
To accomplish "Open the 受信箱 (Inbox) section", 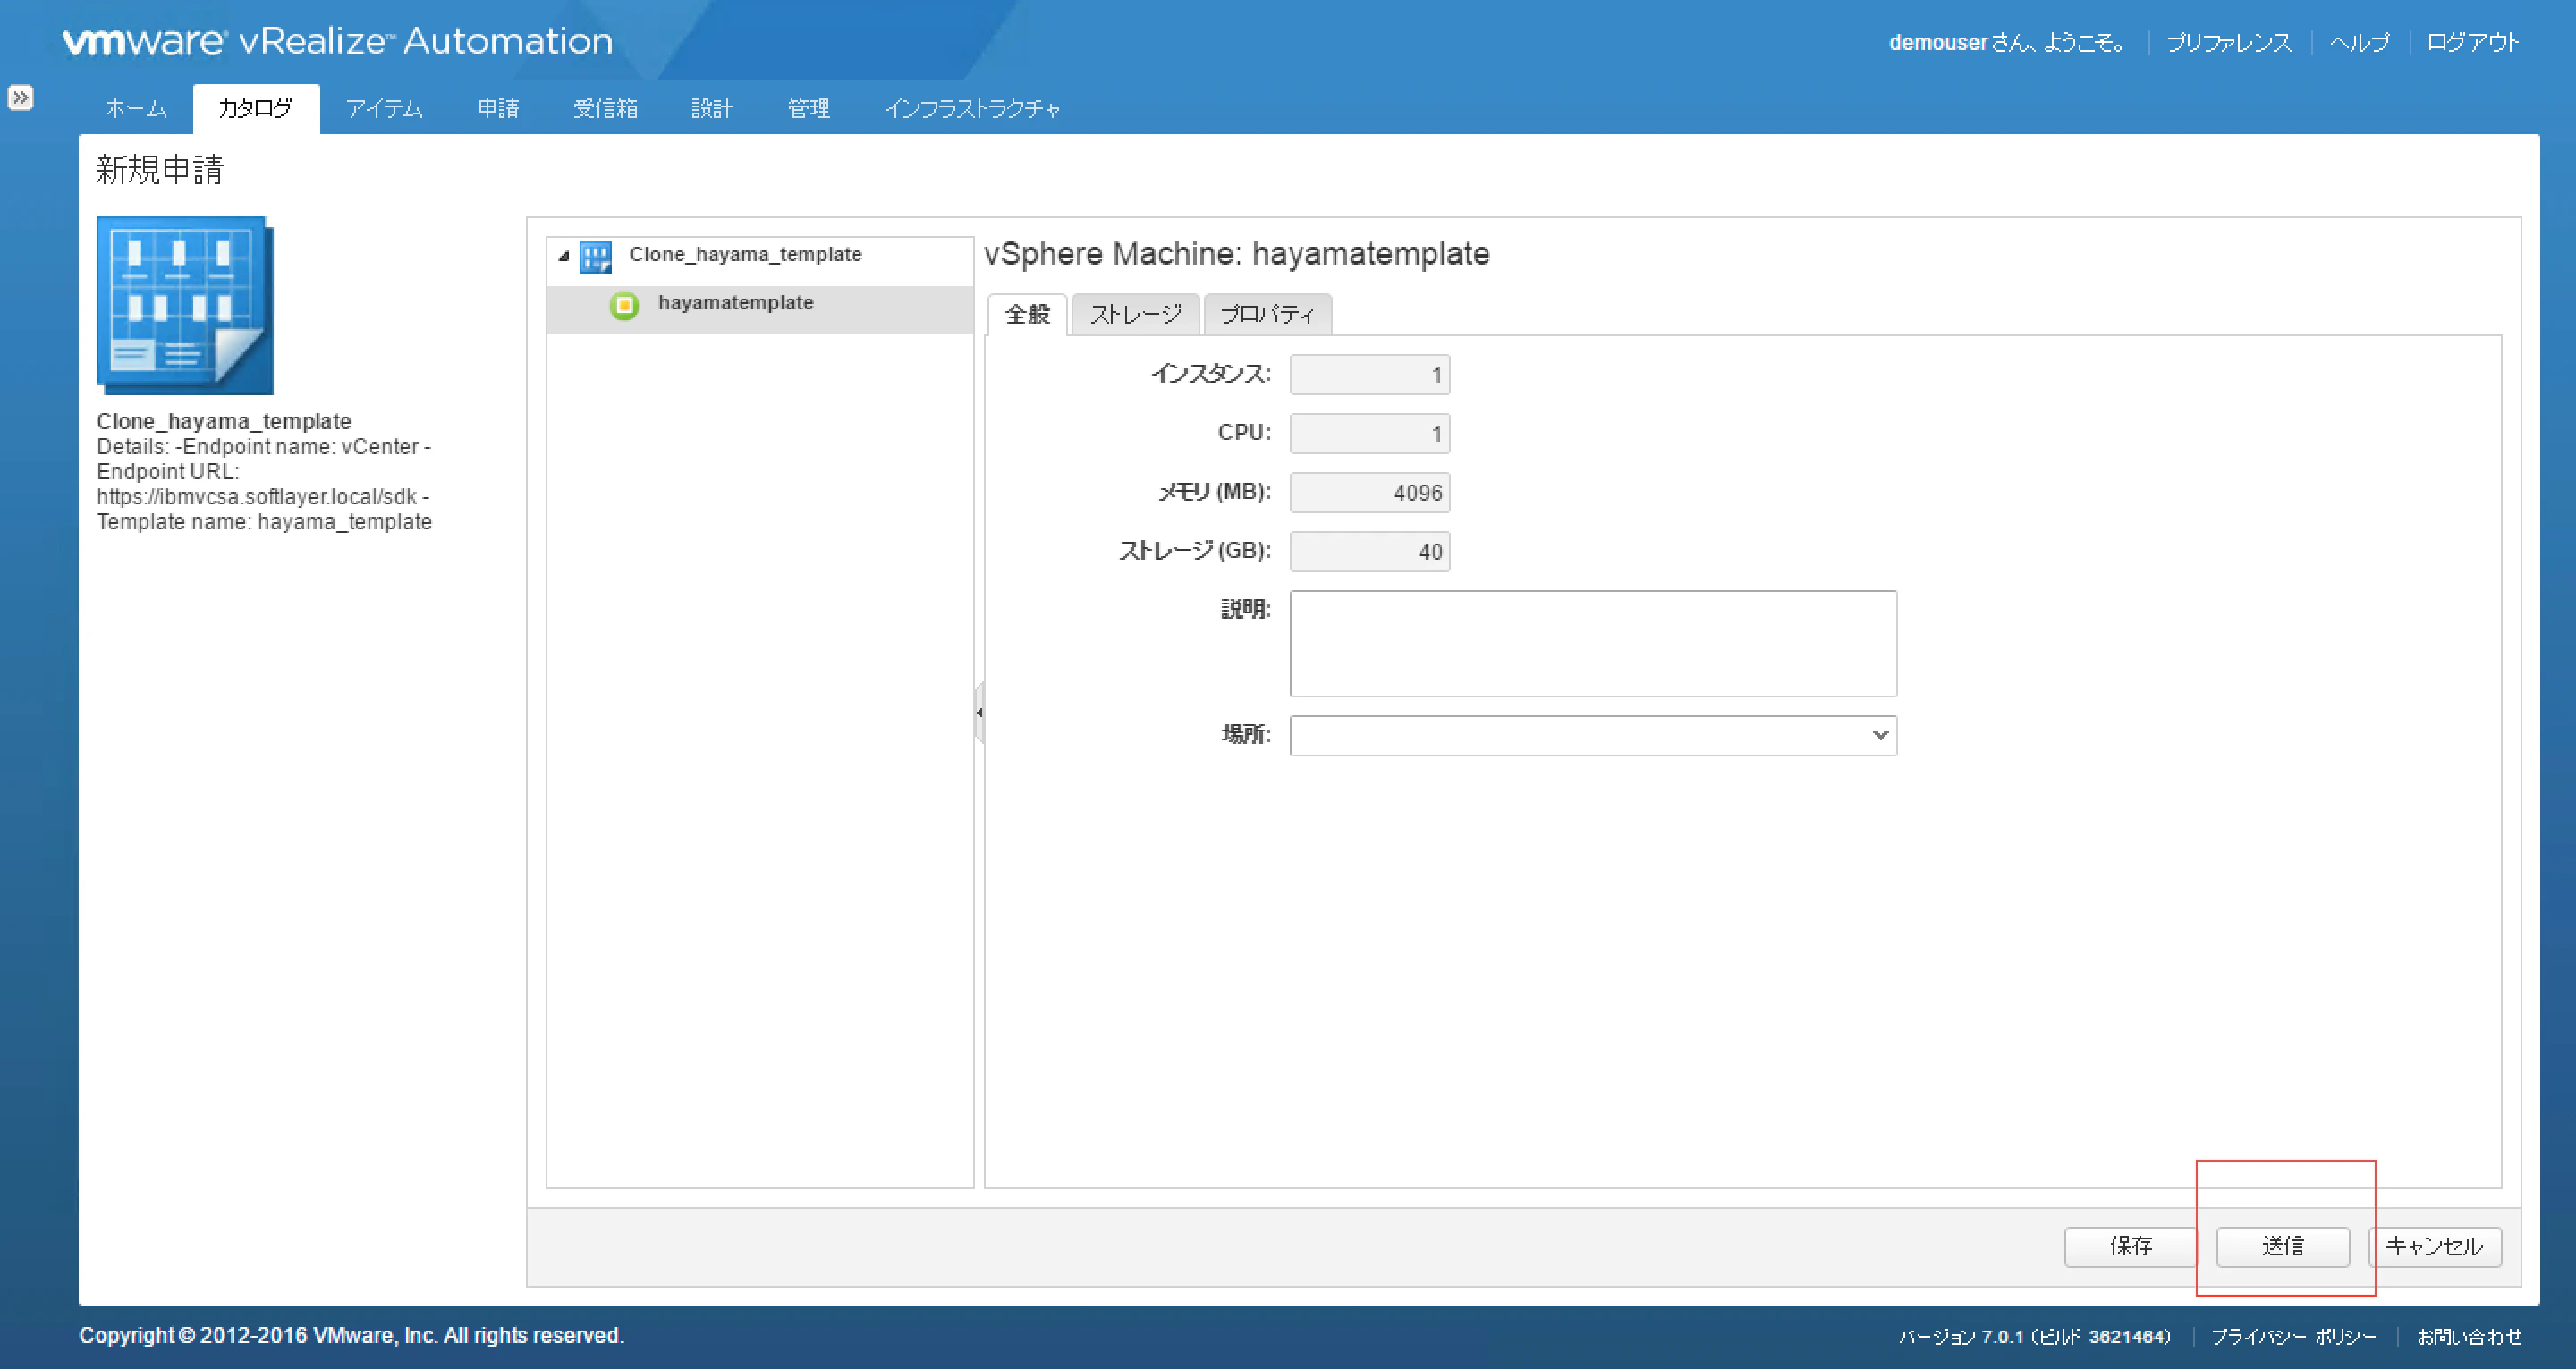I will [x=606, y=108].
